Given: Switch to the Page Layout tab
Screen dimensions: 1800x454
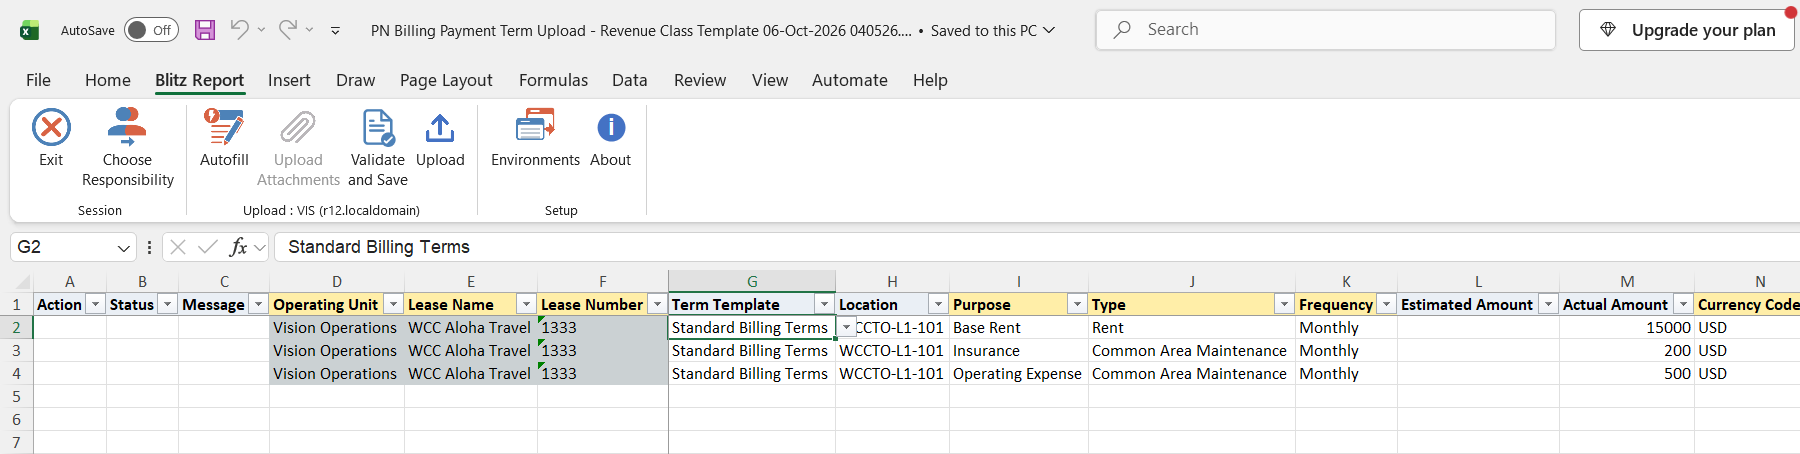Looking at the screenshot, I should click(x=446, y=80).
